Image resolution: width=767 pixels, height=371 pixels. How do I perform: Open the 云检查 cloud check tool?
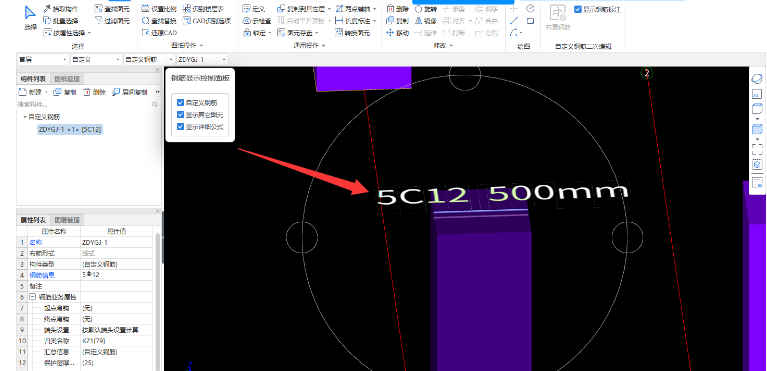coord(257,21)
